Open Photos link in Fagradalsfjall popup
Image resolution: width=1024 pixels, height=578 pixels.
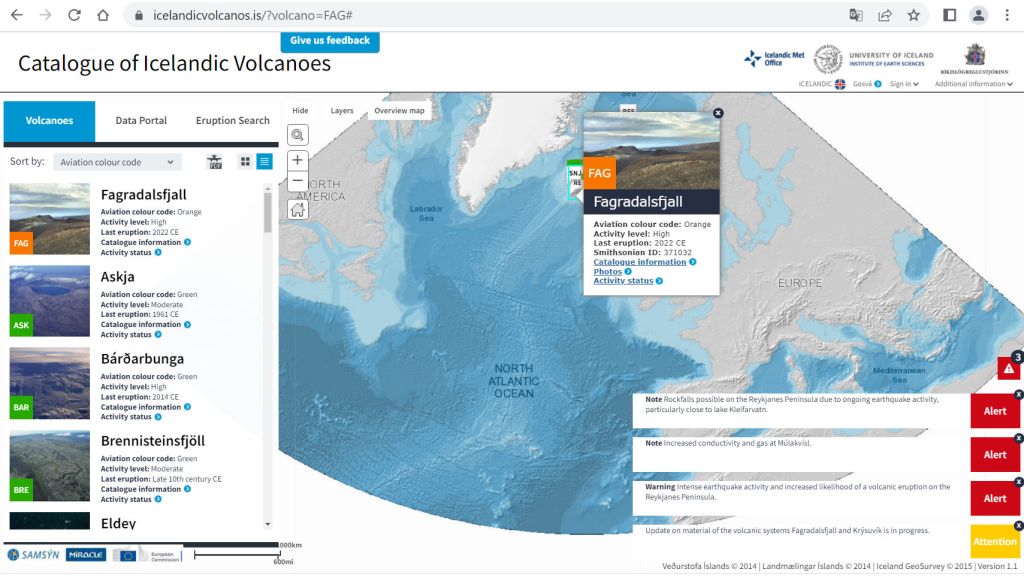(608, 272)
